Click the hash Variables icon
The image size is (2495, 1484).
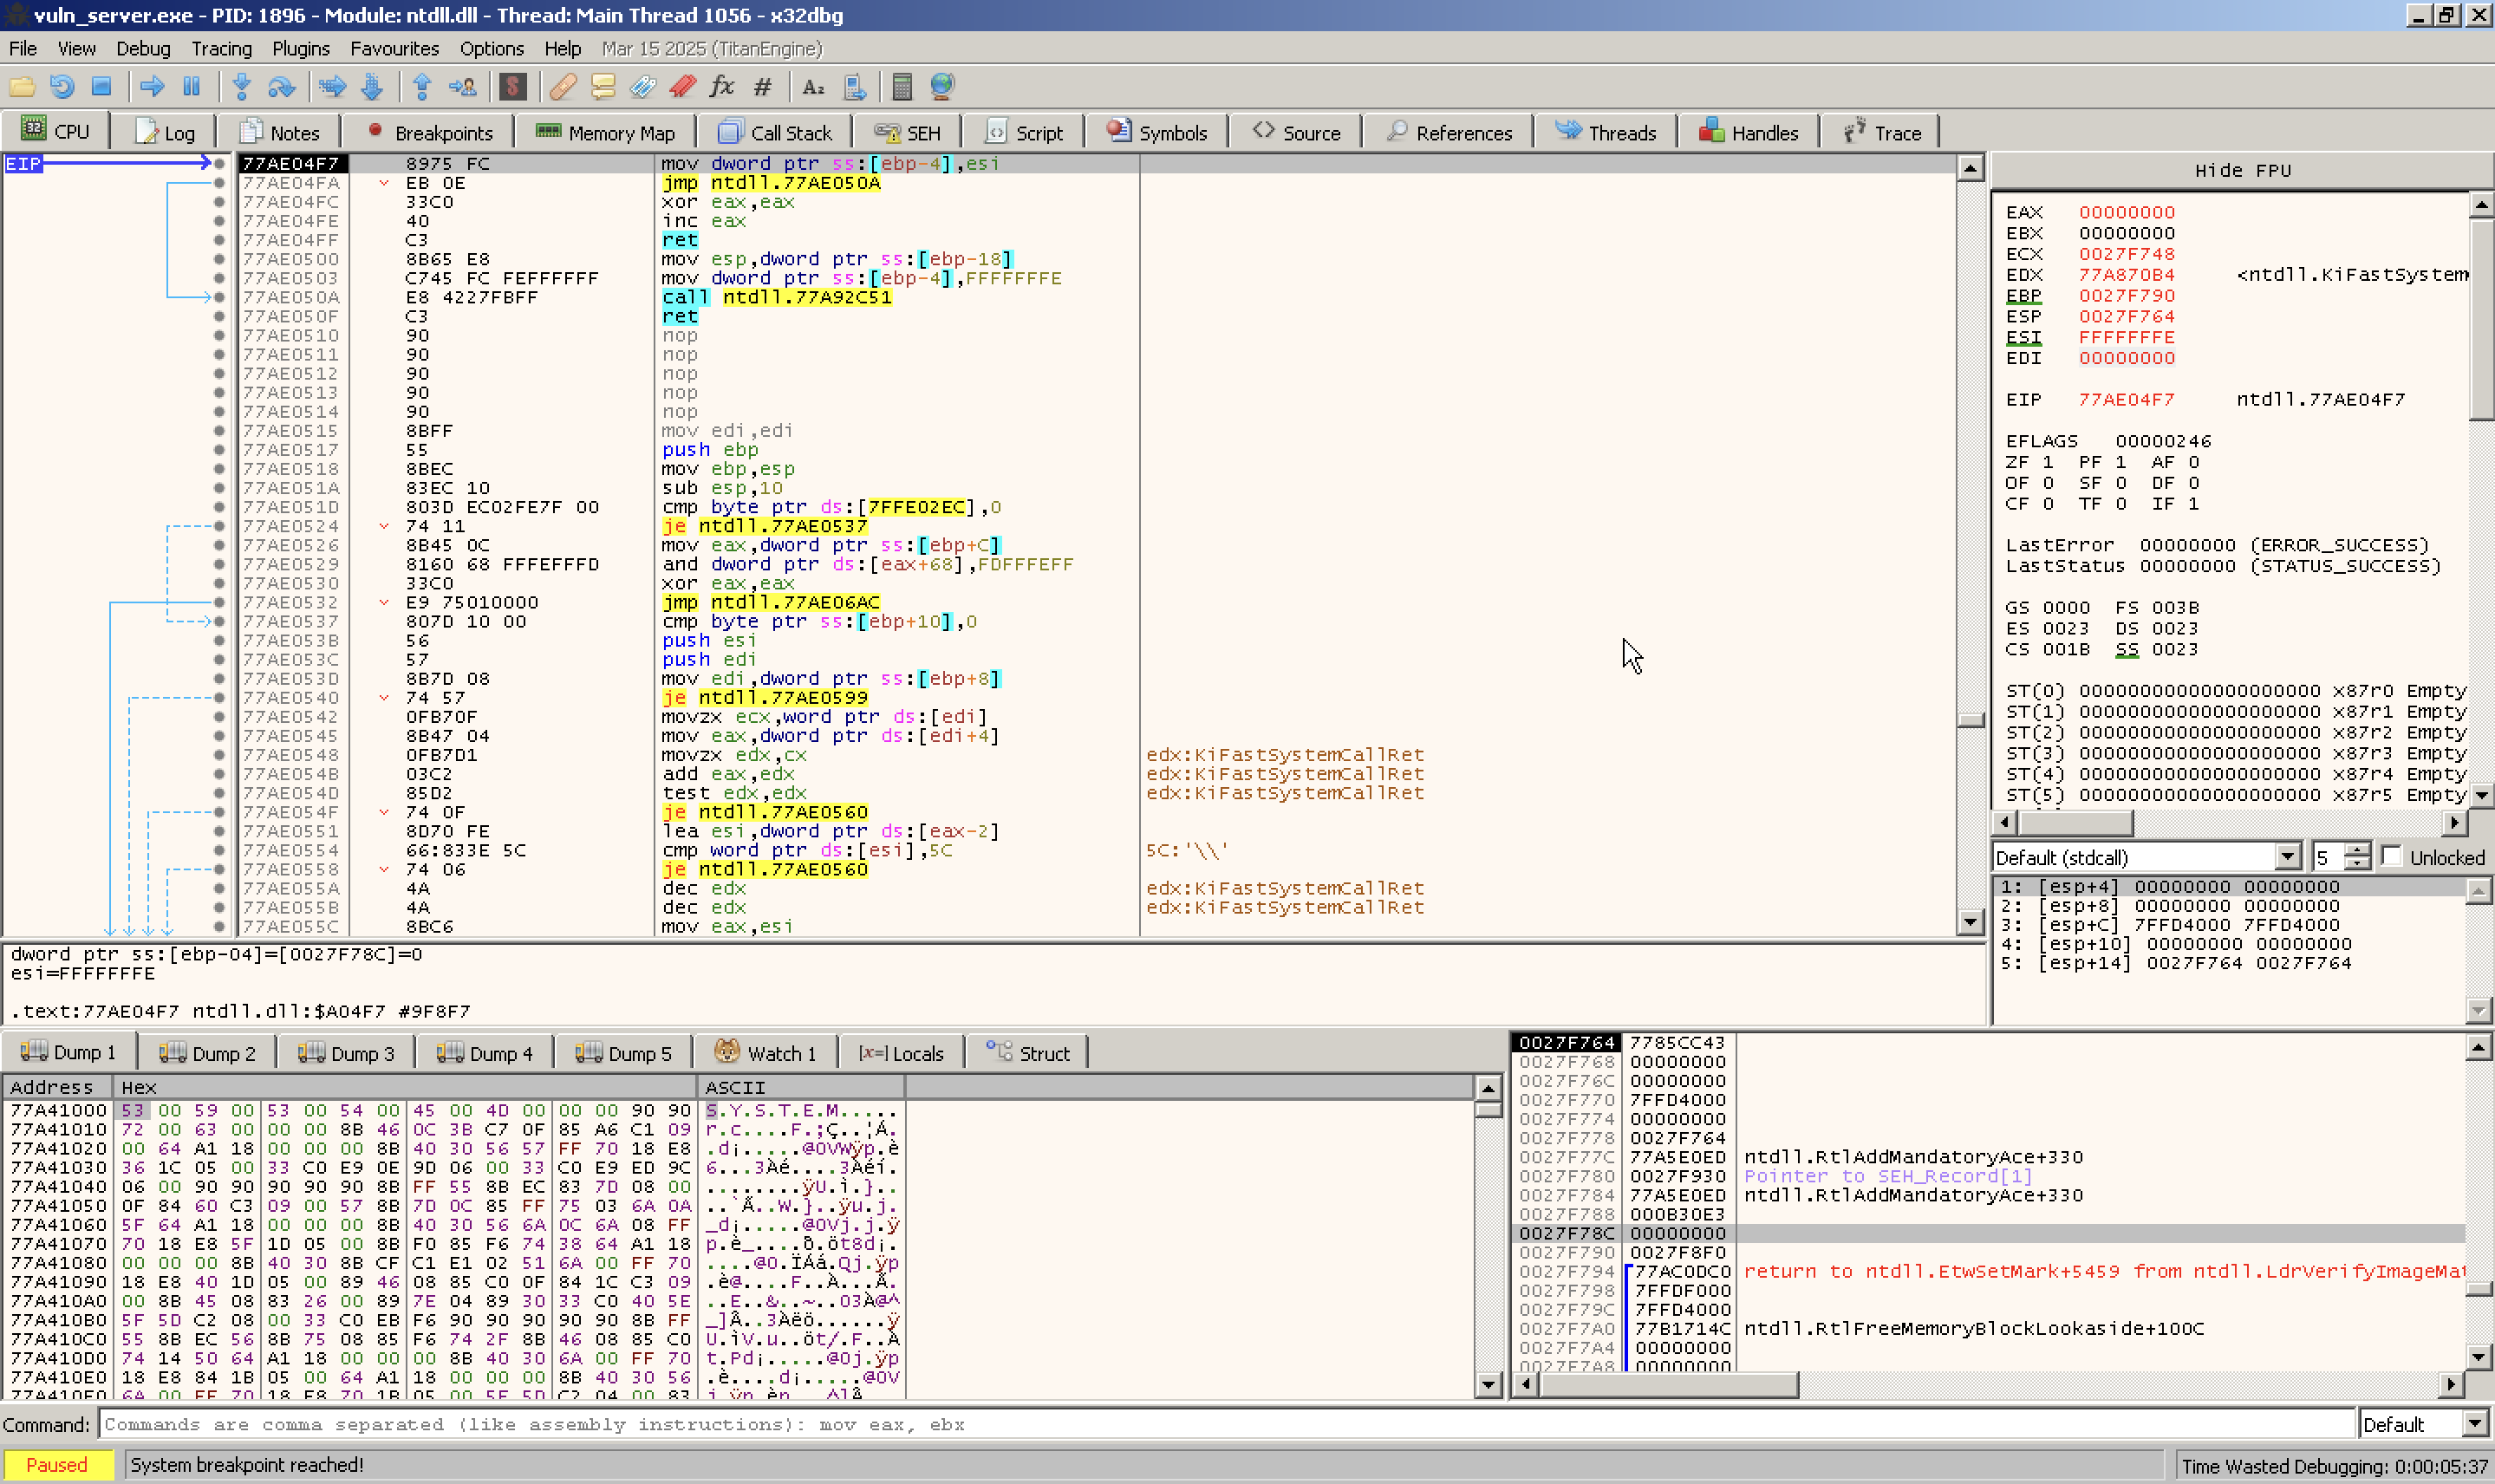tap(763, 87)
